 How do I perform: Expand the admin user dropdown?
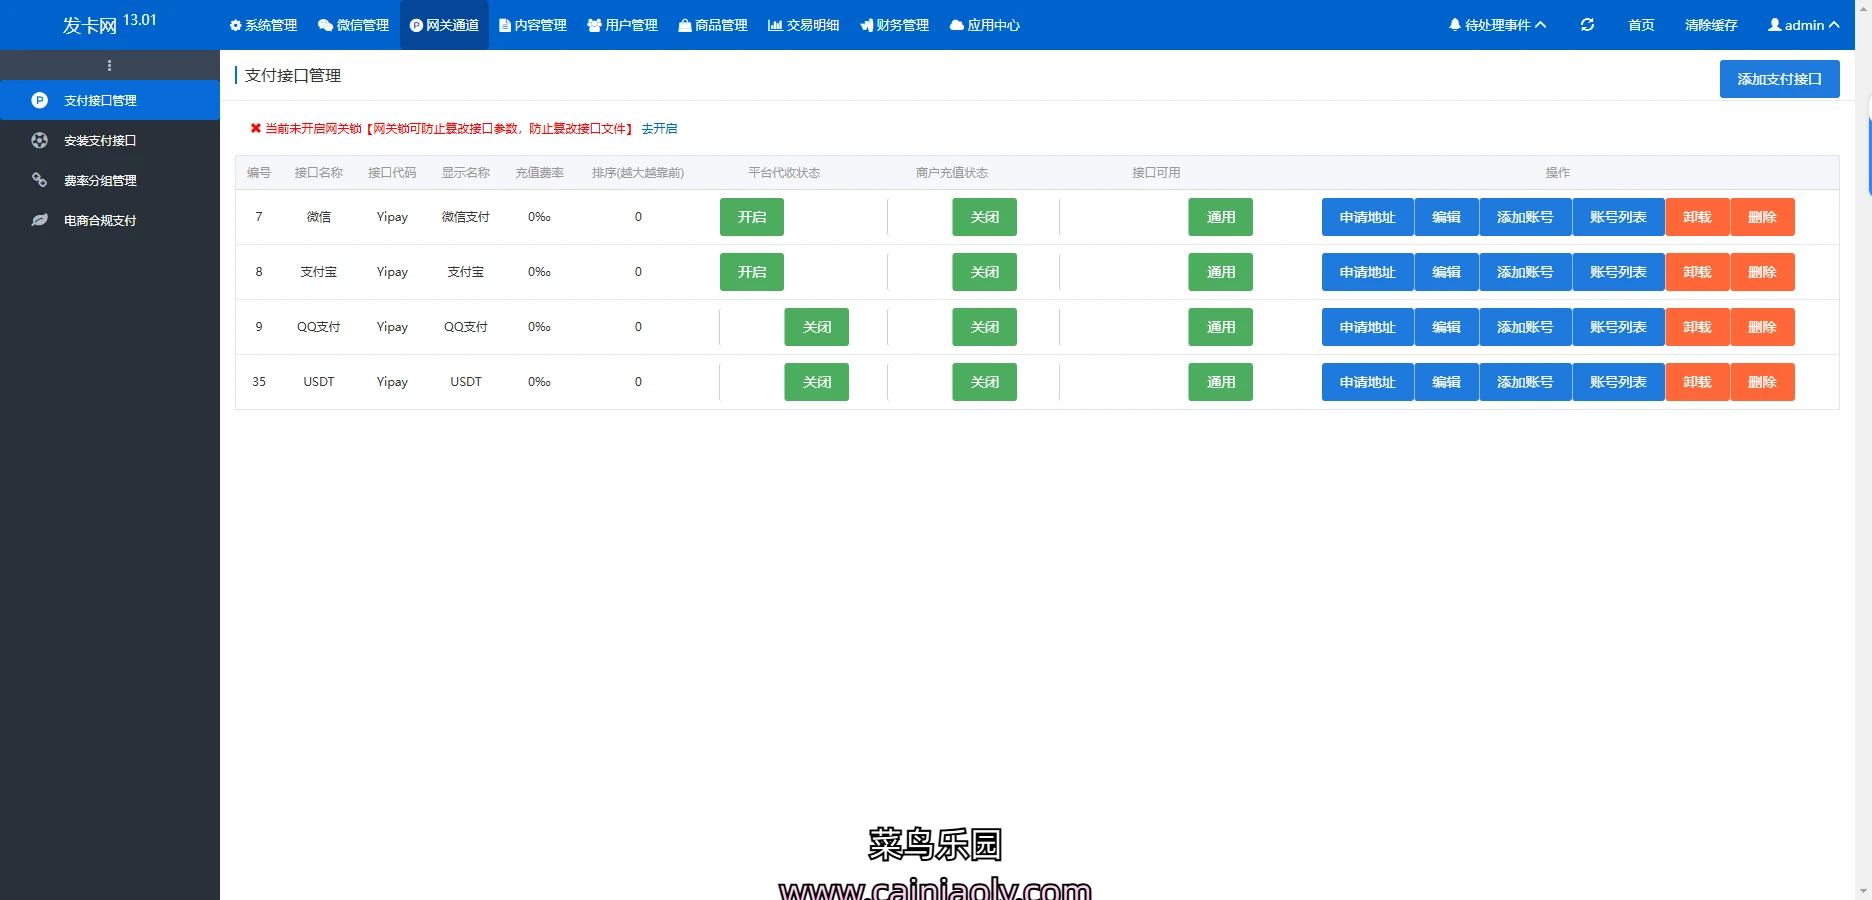(1803, 25)
